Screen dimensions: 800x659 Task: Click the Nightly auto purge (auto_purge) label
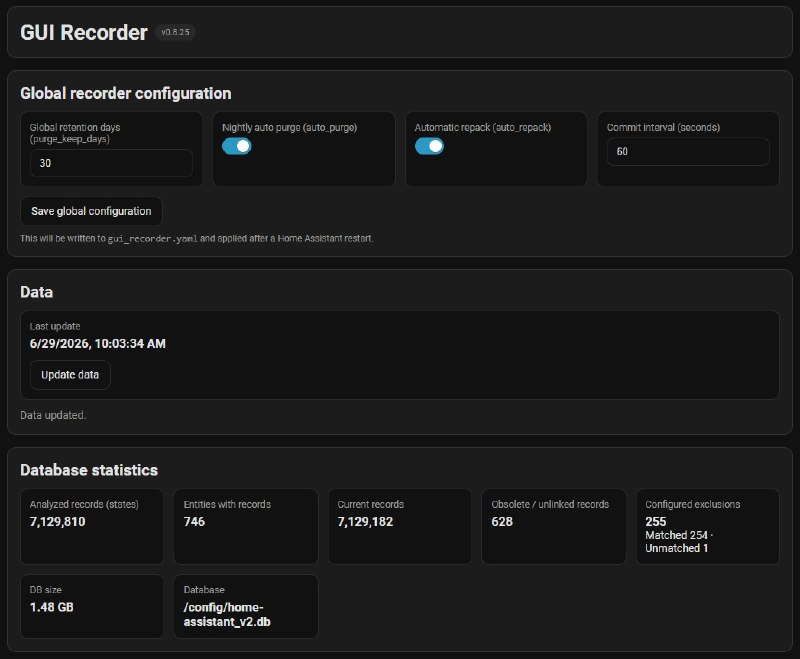tap(289, 128)
